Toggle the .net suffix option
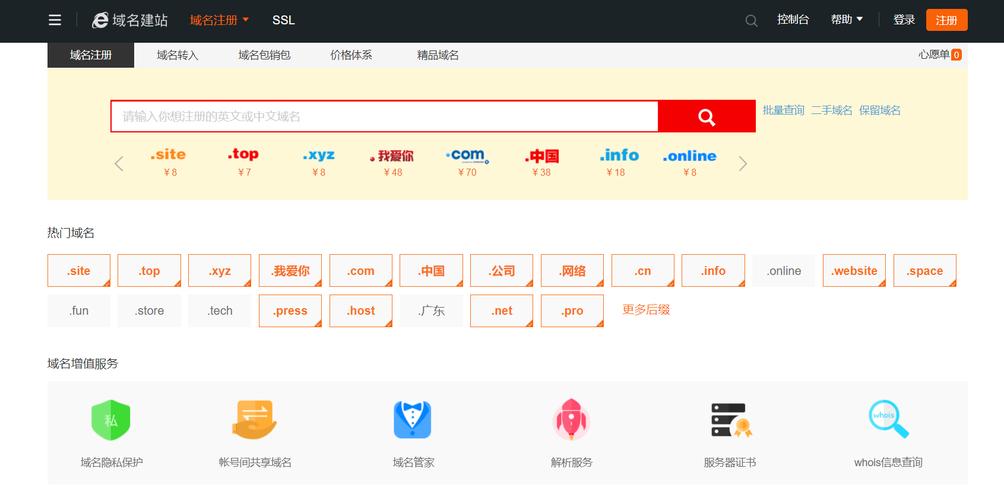Screen dimensions: 1004x500 (x=501, y=311)
